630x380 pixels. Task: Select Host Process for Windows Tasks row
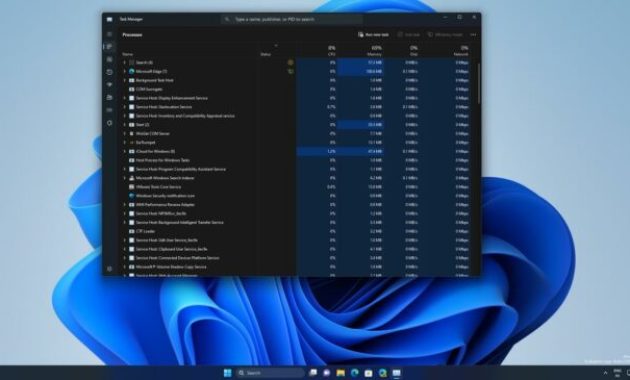click(x=297, y=160)
